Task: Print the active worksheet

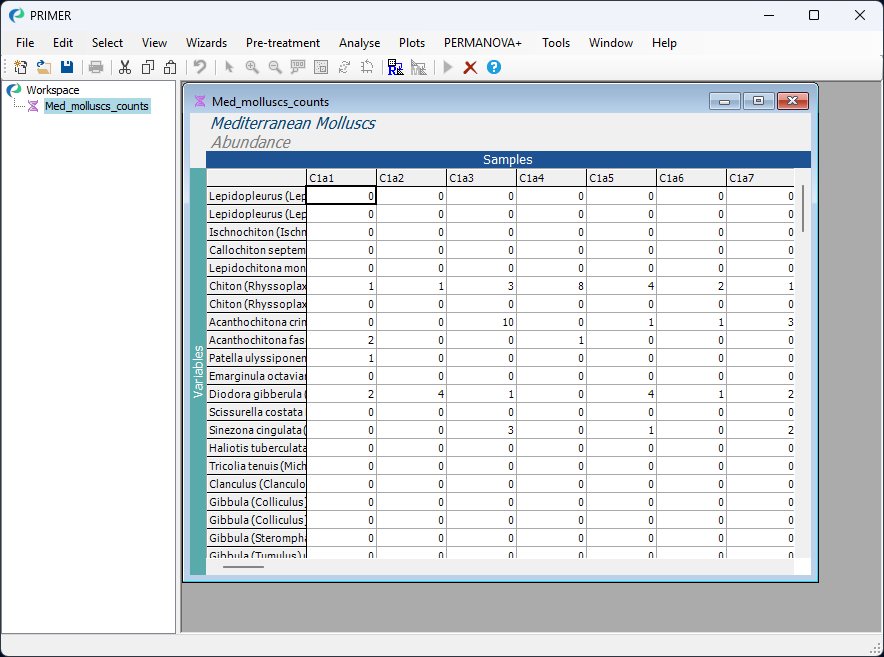Action: pos(96,67)
